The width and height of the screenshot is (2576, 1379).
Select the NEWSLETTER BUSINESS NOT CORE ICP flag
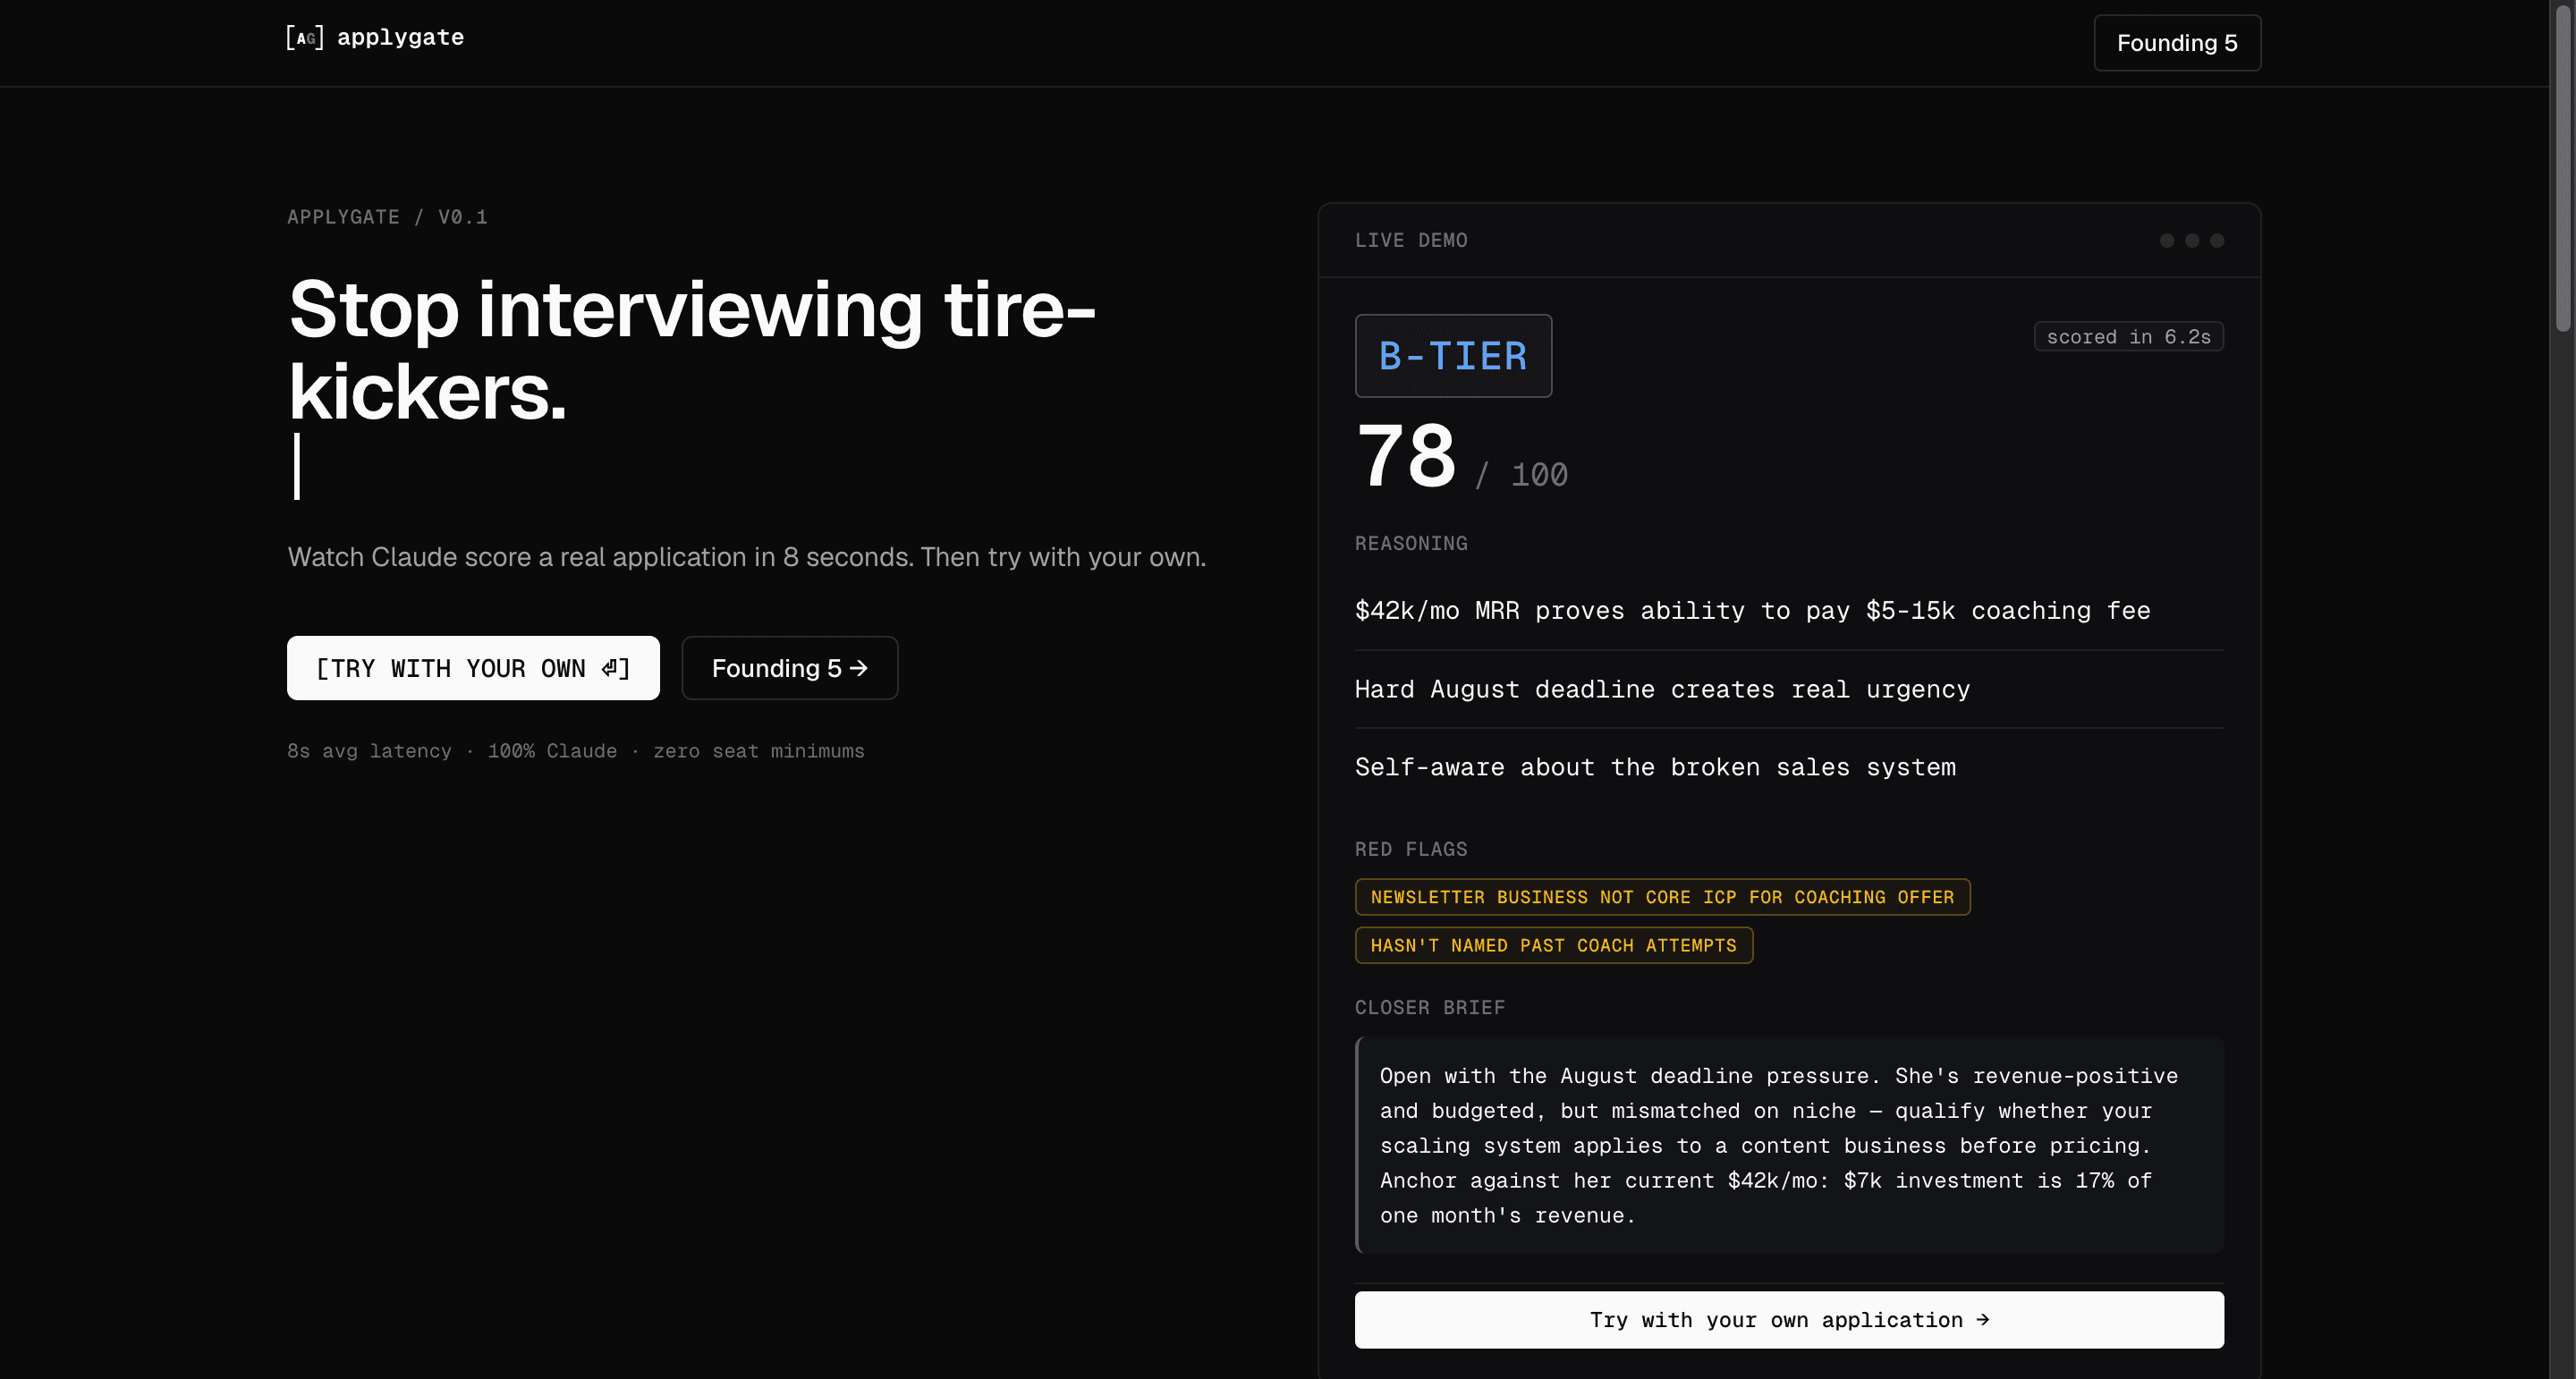pyautogui.click(x=1661, y=897)
